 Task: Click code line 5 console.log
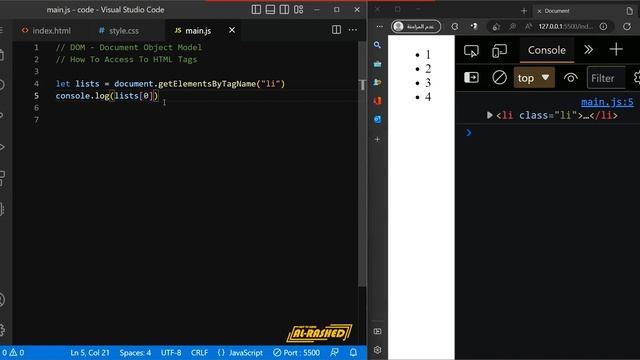[x=107, y=96]
